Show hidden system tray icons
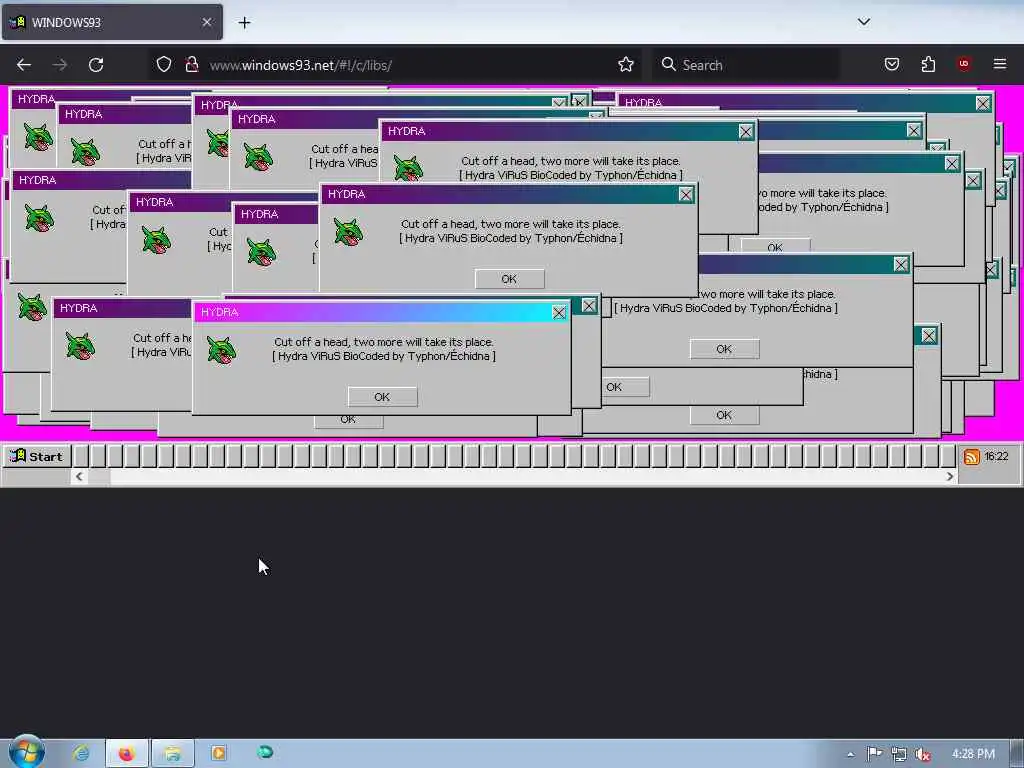The width and height of the screenshot is (1024, 768). (850, 754)
